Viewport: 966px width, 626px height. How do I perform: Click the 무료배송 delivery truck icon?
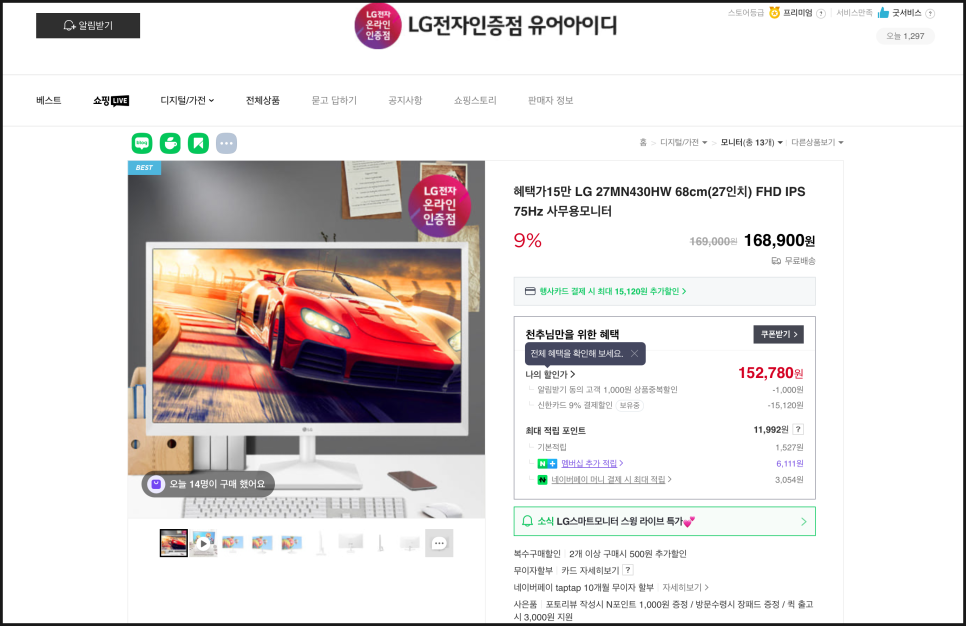pyautogui.click(x=776, y=261)
